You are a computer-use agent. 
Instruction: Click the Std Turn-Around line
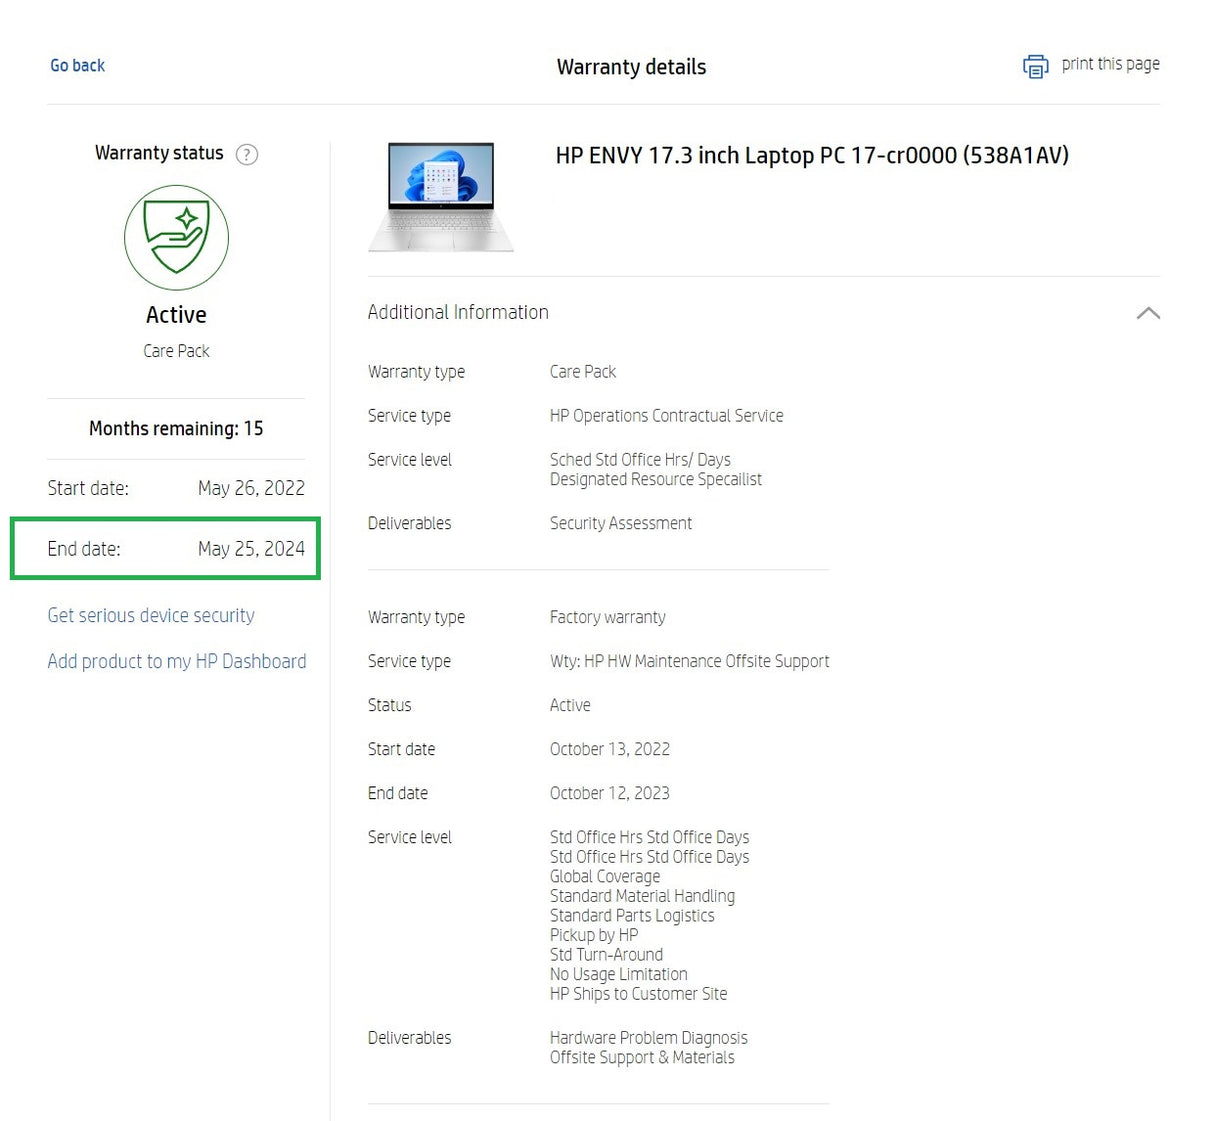[606, 954]
